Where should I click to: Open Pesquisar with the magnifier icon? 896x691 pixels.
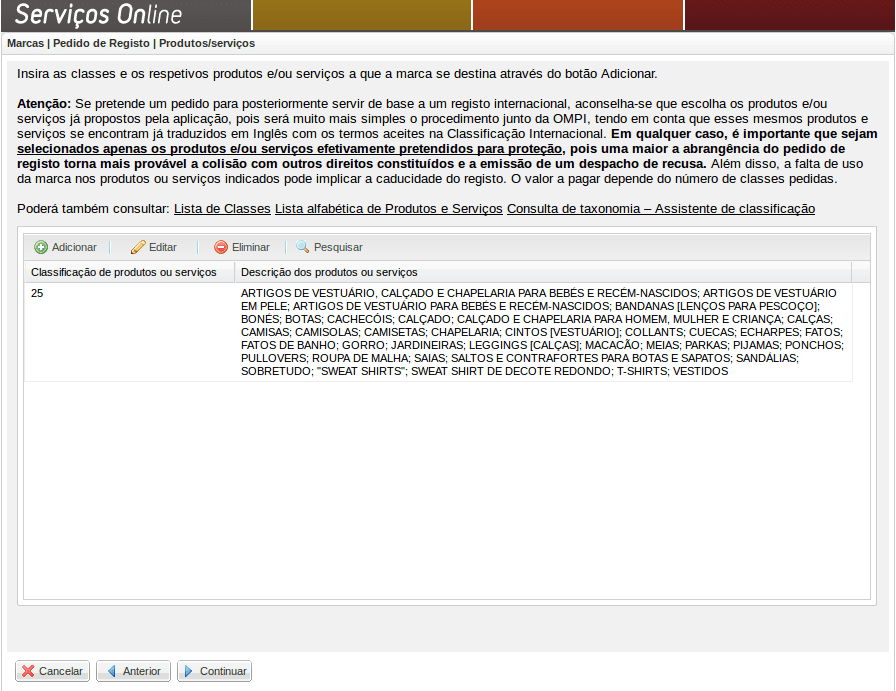point(303,247)
